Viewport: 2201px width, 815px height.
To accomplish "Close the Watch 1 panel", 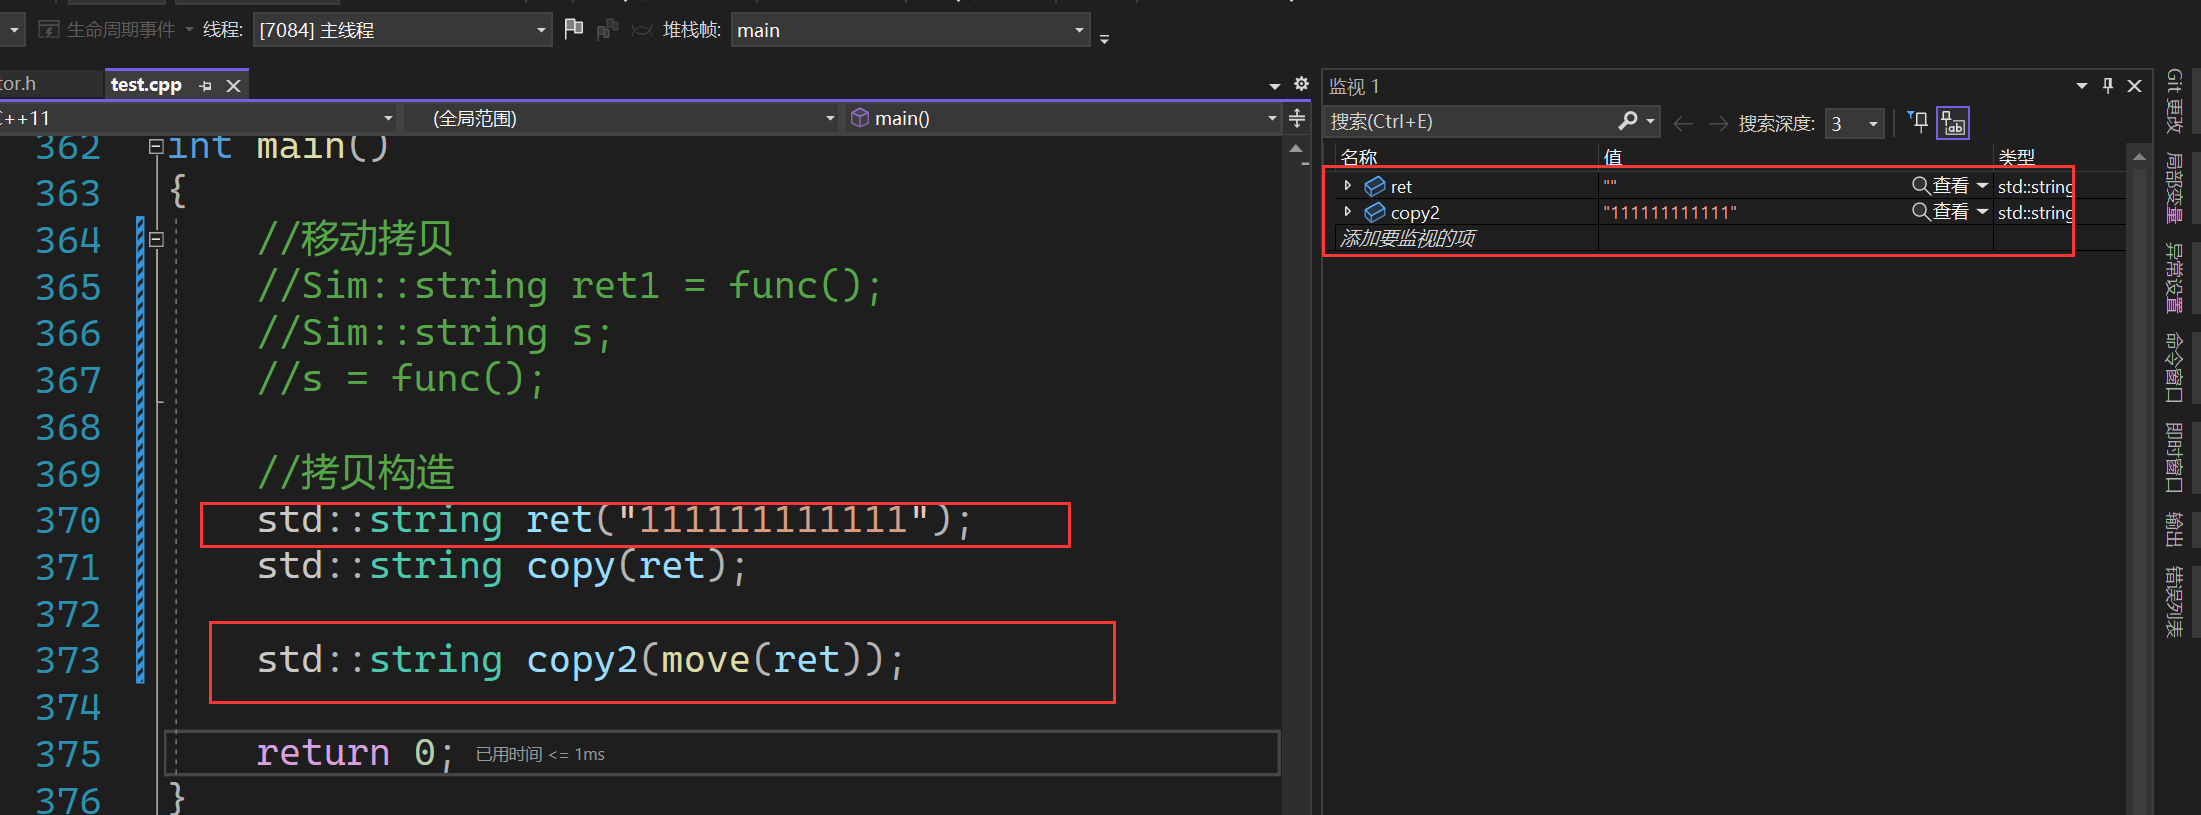I will 2134,86.
